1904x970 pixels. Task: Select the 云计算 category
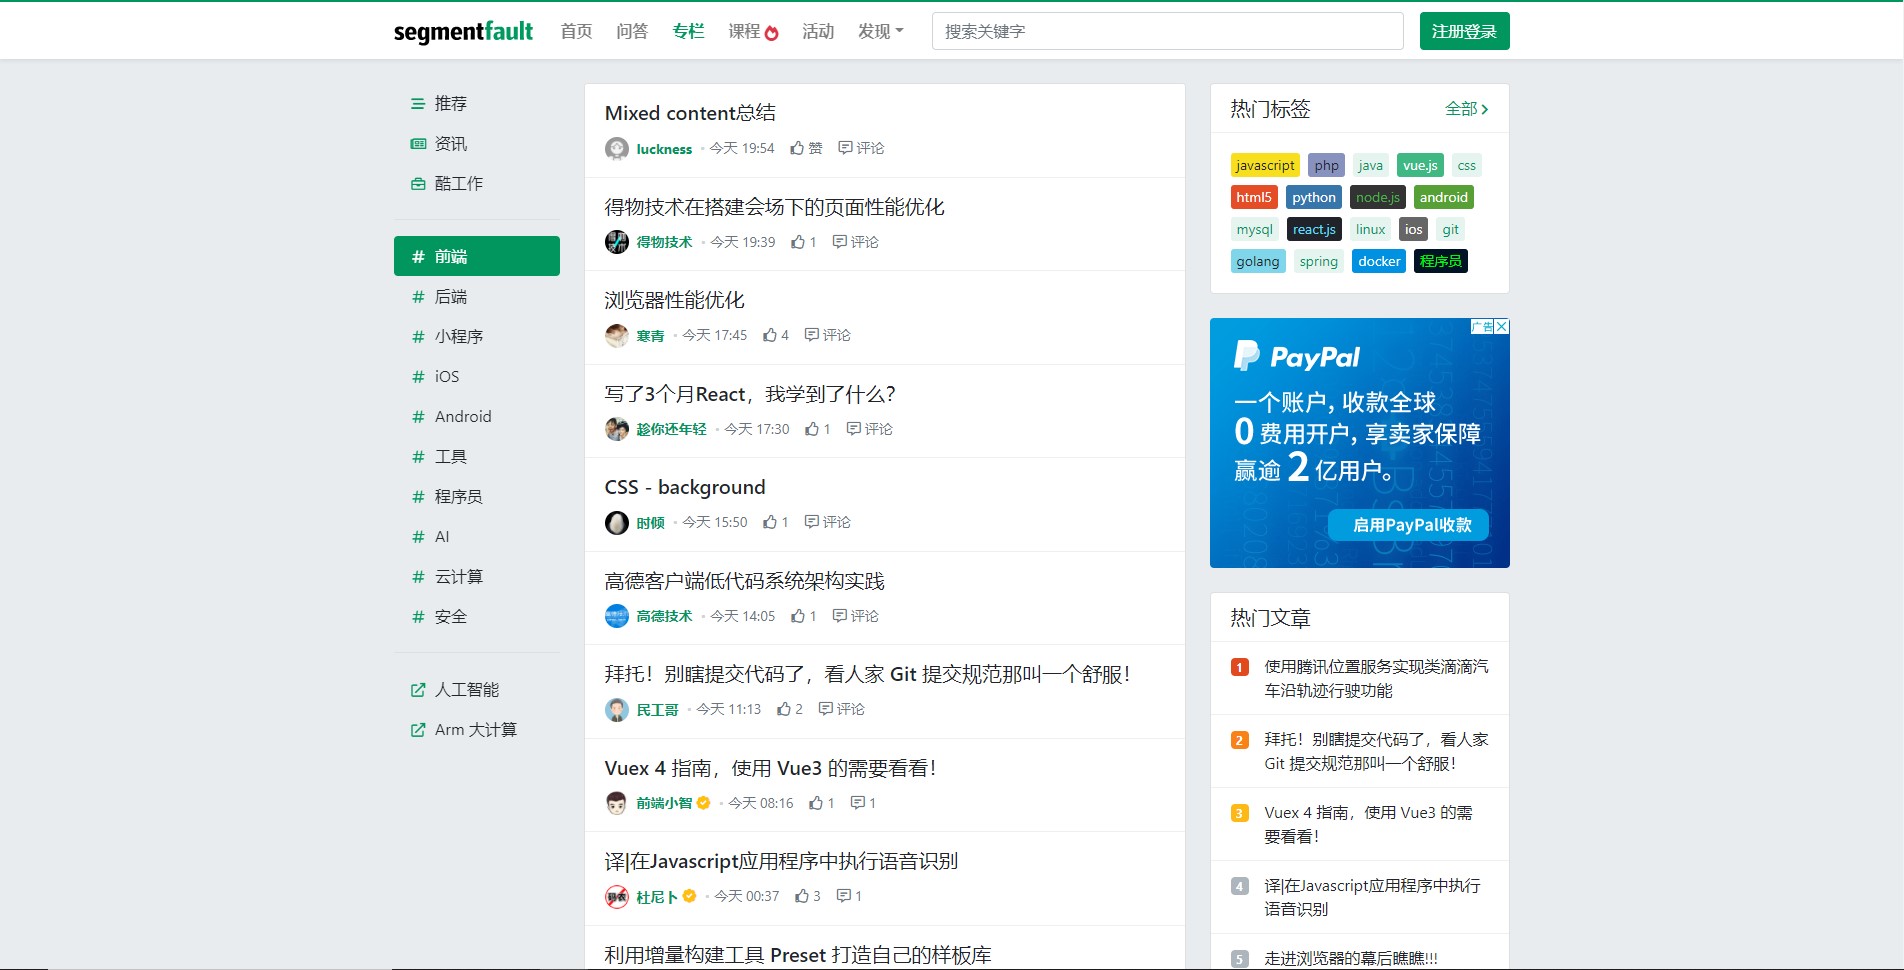point(477,577)
